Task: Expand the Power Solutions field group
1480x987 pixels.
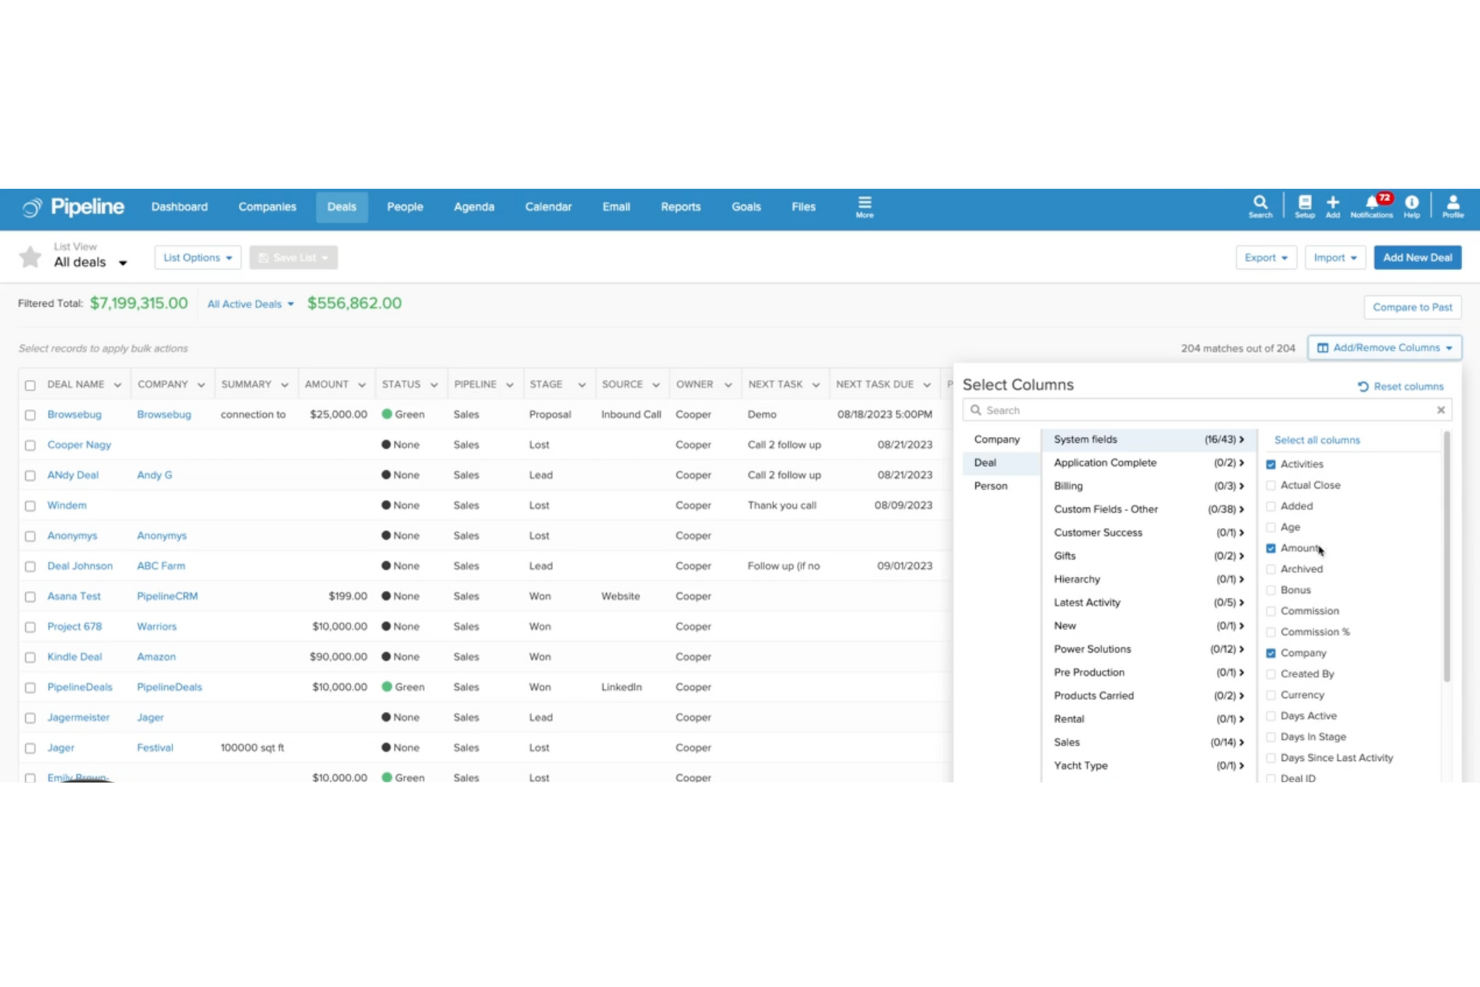Action: pos(1149,649)
